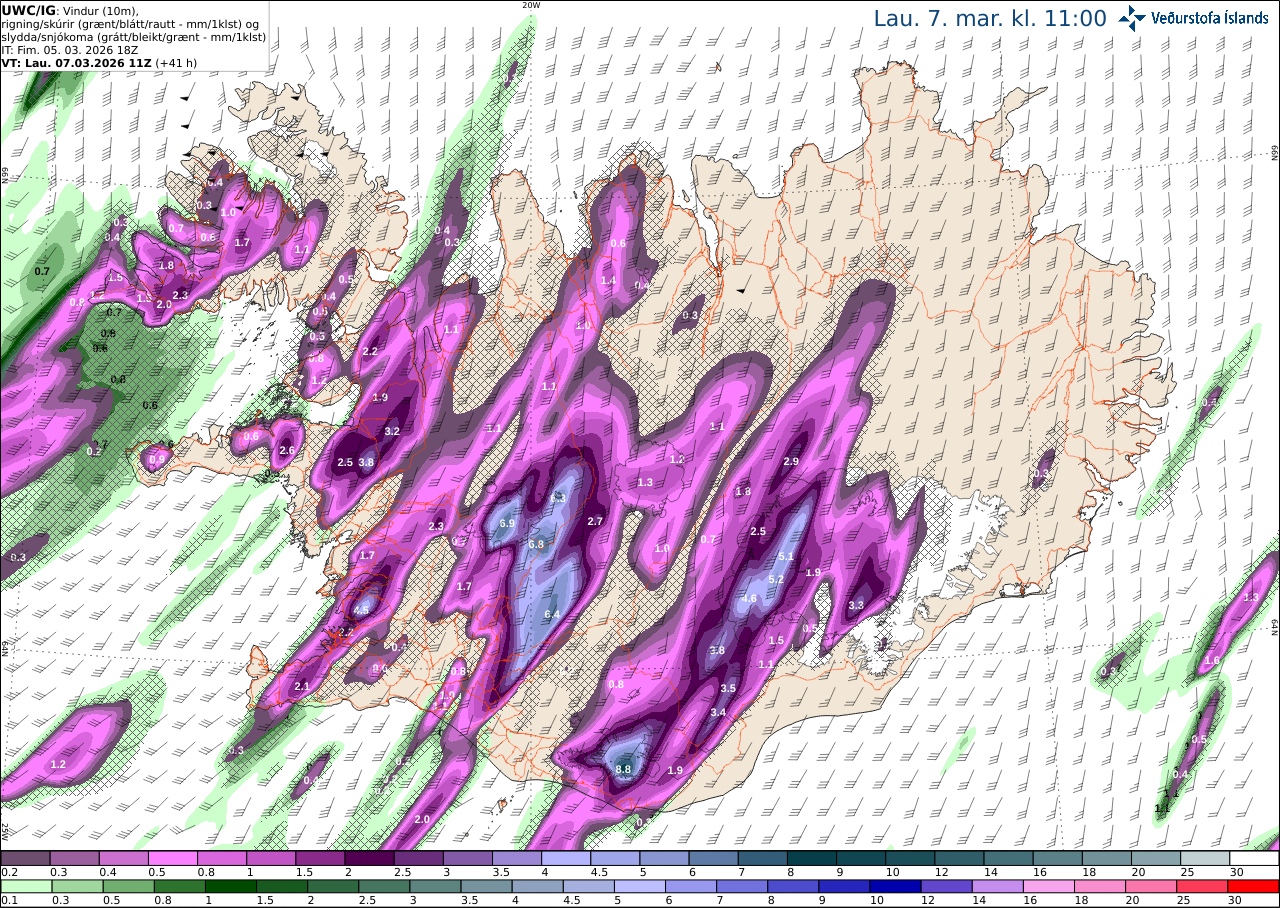
Task: Pick the darkest purple upper-row swatch starting at 2
Action: click(x=369, y=858)
